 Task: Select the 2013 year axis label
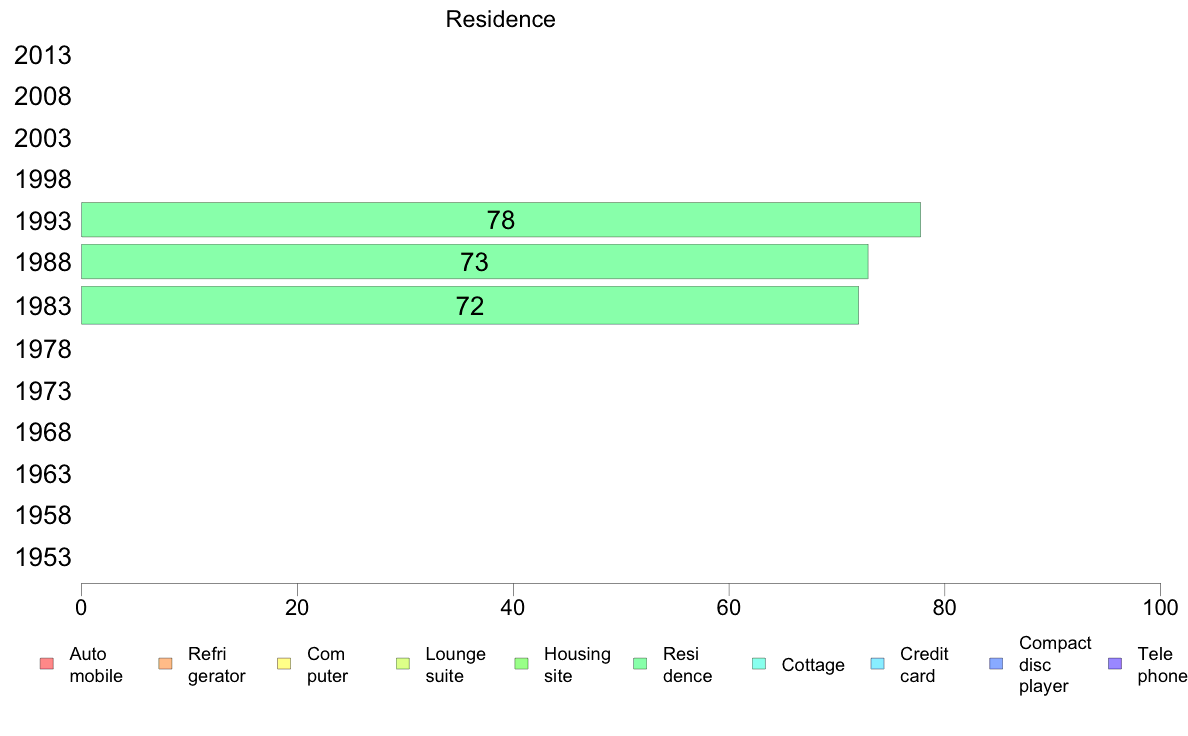[x=43, y=55]
